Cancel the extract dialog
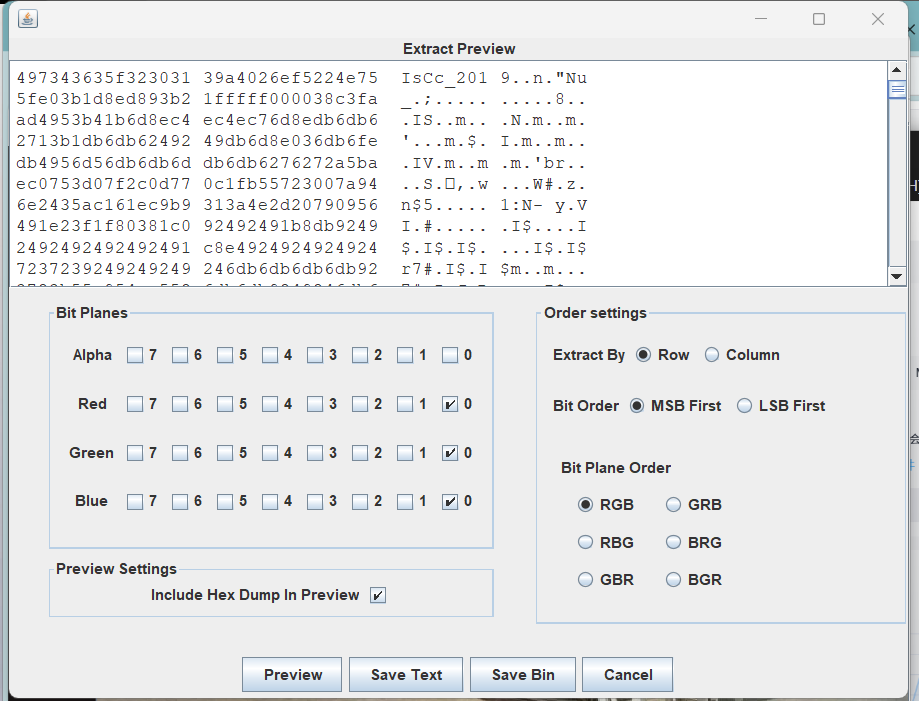This screenshot has width=919, height=701. click(627, 675)
